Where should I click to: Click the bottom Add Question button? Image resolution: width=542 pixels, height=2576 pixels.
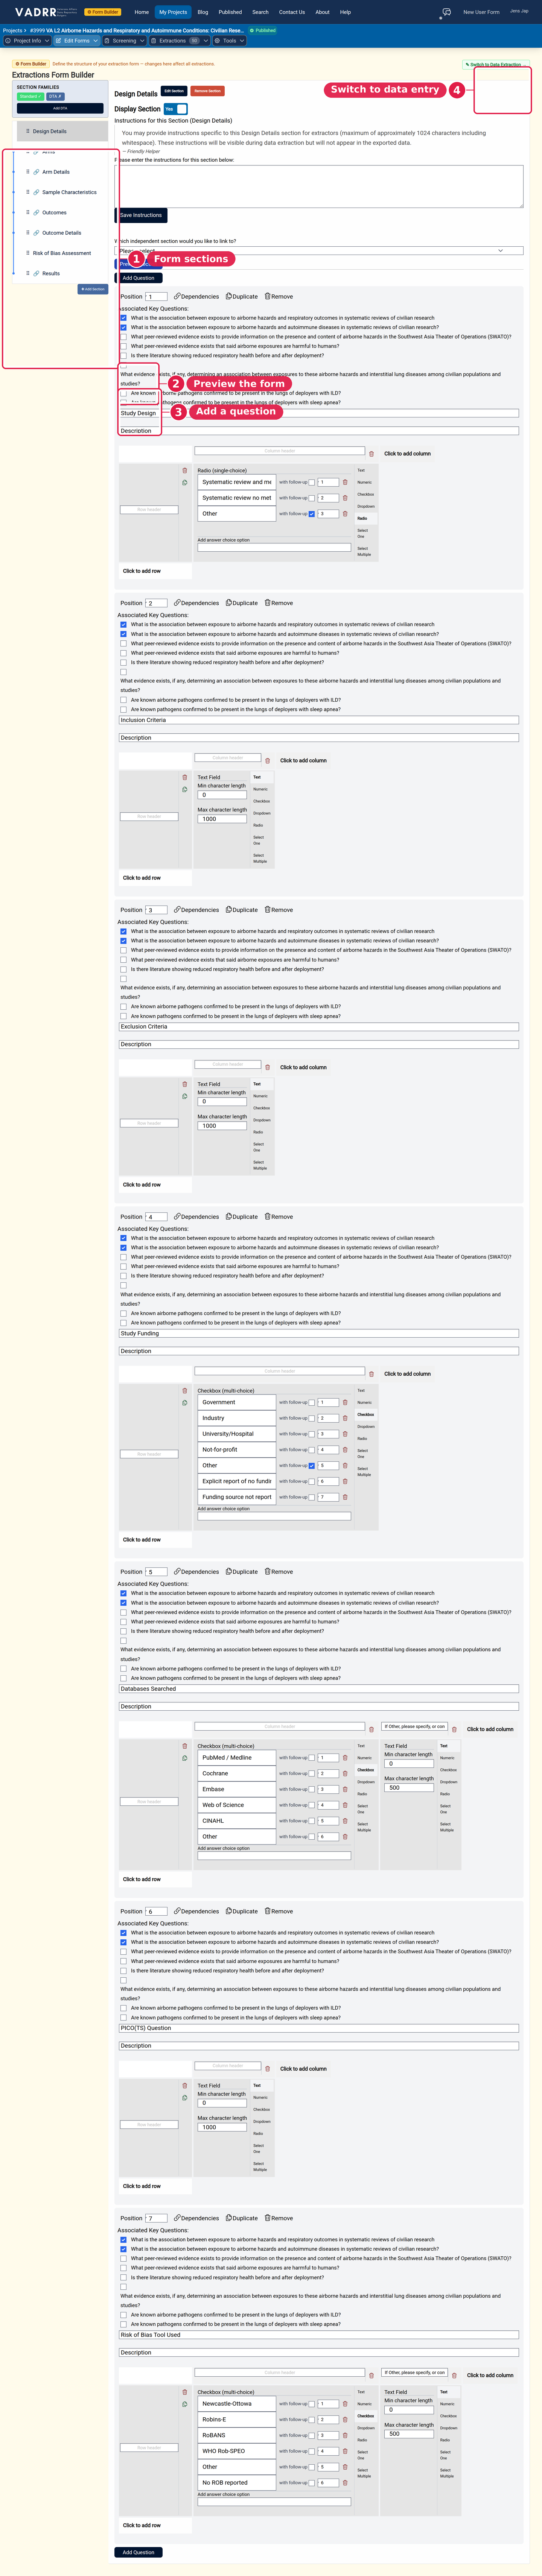139,2552
